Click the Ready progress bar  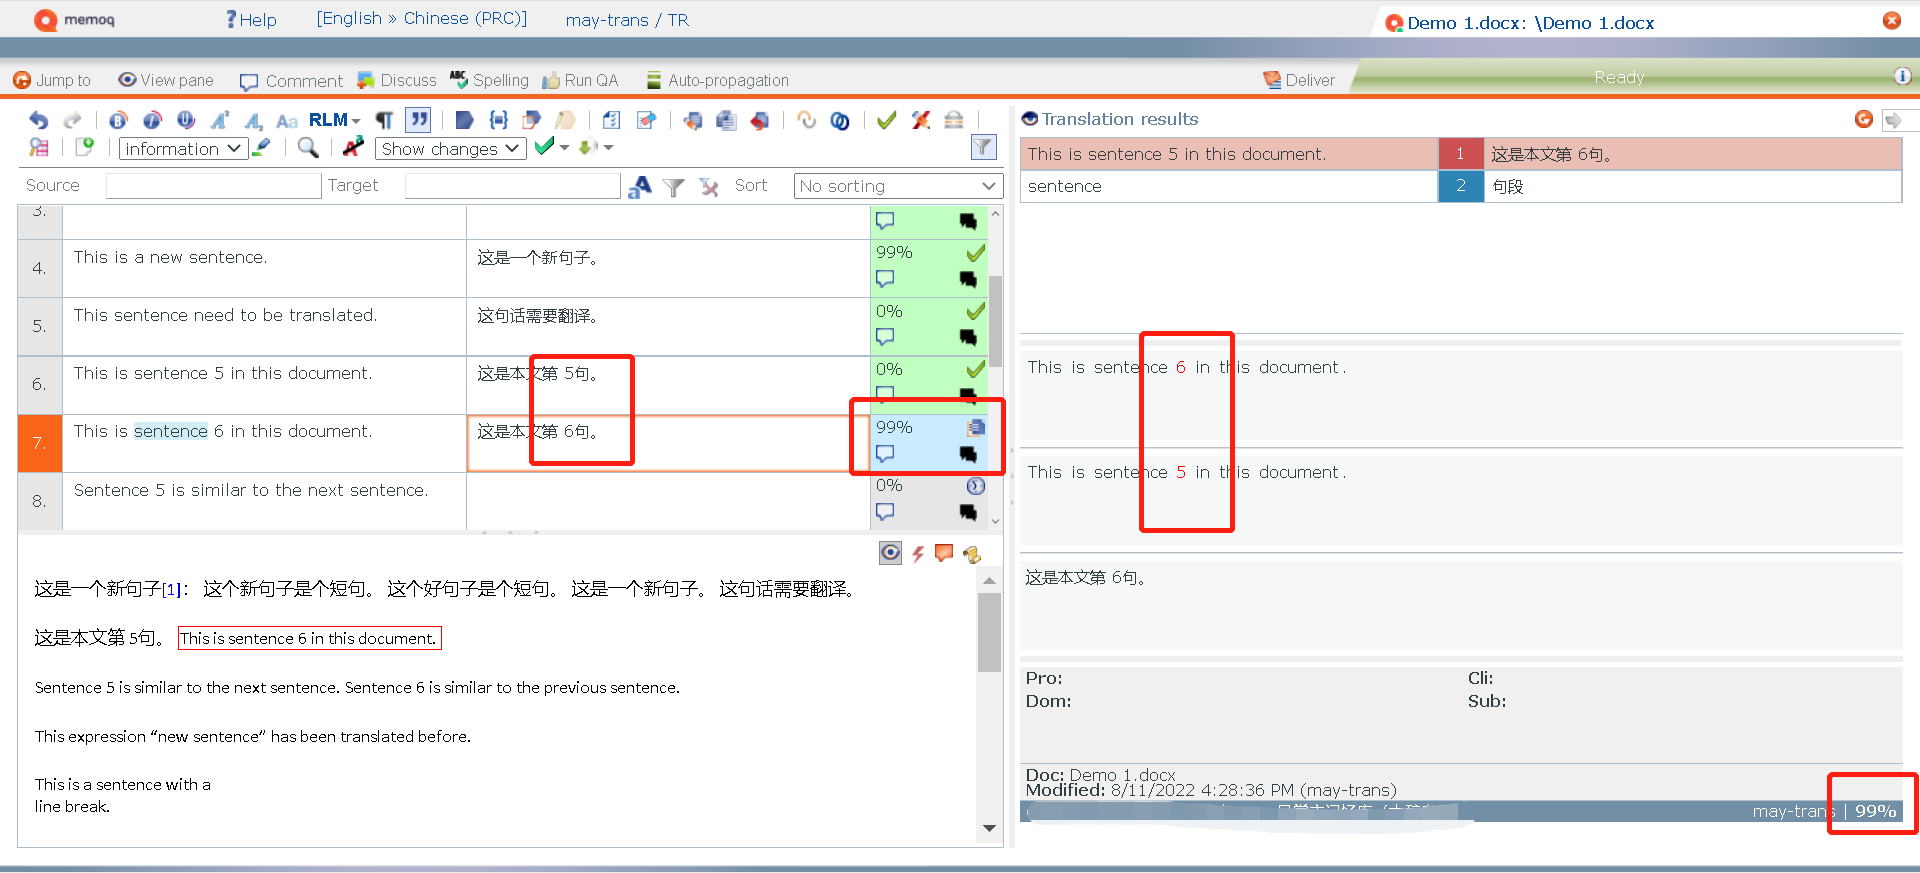click(1620, 77)
